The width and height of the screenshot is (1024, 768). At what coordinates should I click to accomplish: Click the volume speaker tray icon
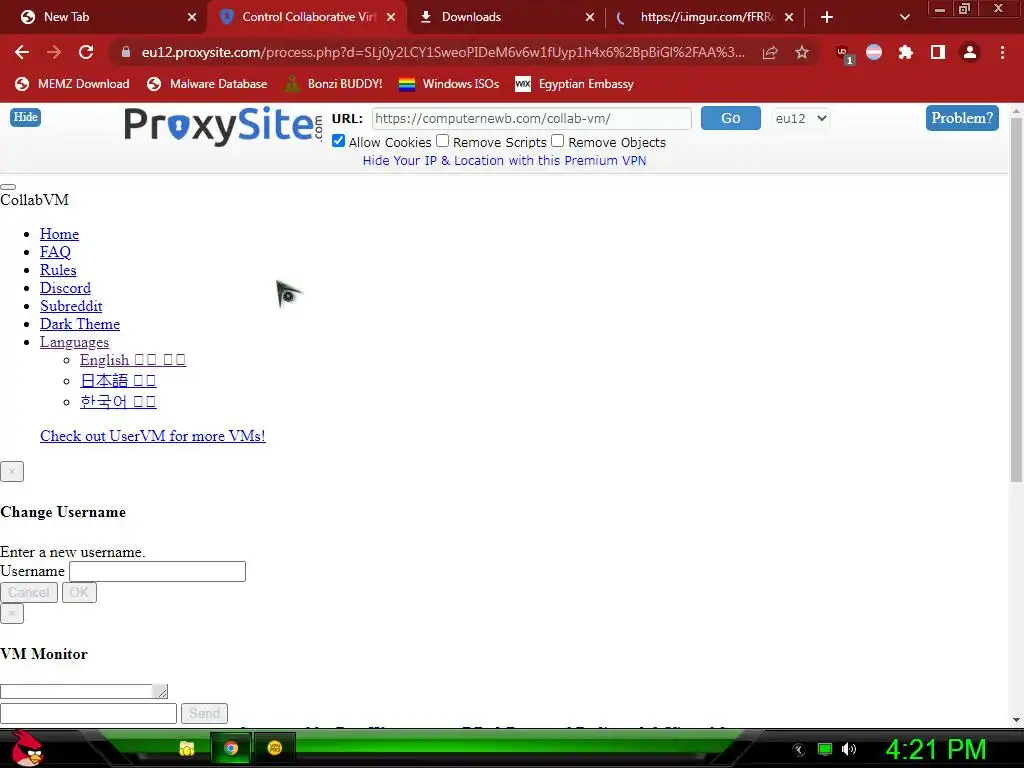coord(849,749)
